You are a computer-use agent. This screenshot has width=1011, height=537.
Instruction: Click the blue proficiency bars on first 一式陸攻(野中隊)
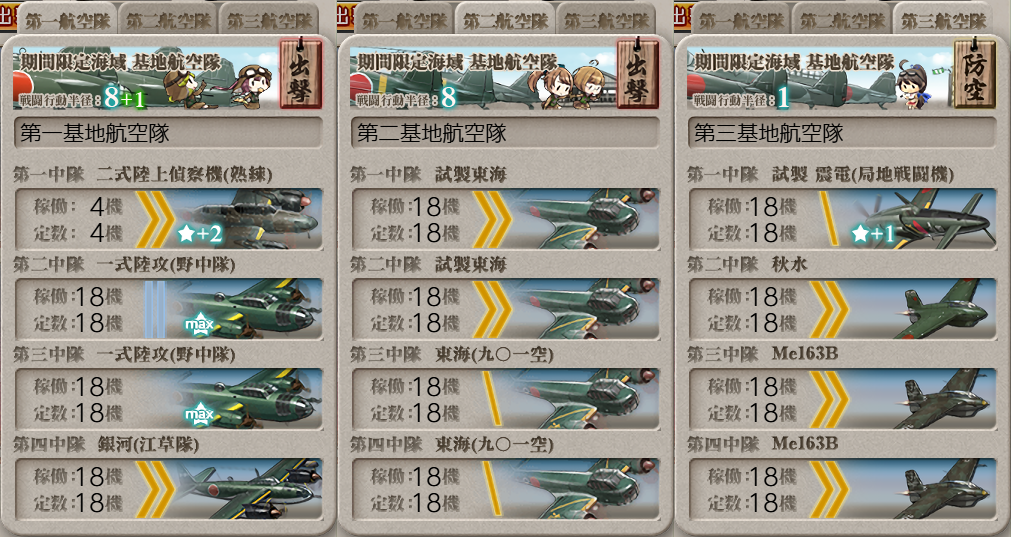pyautogui.click(x=155, y=309)
